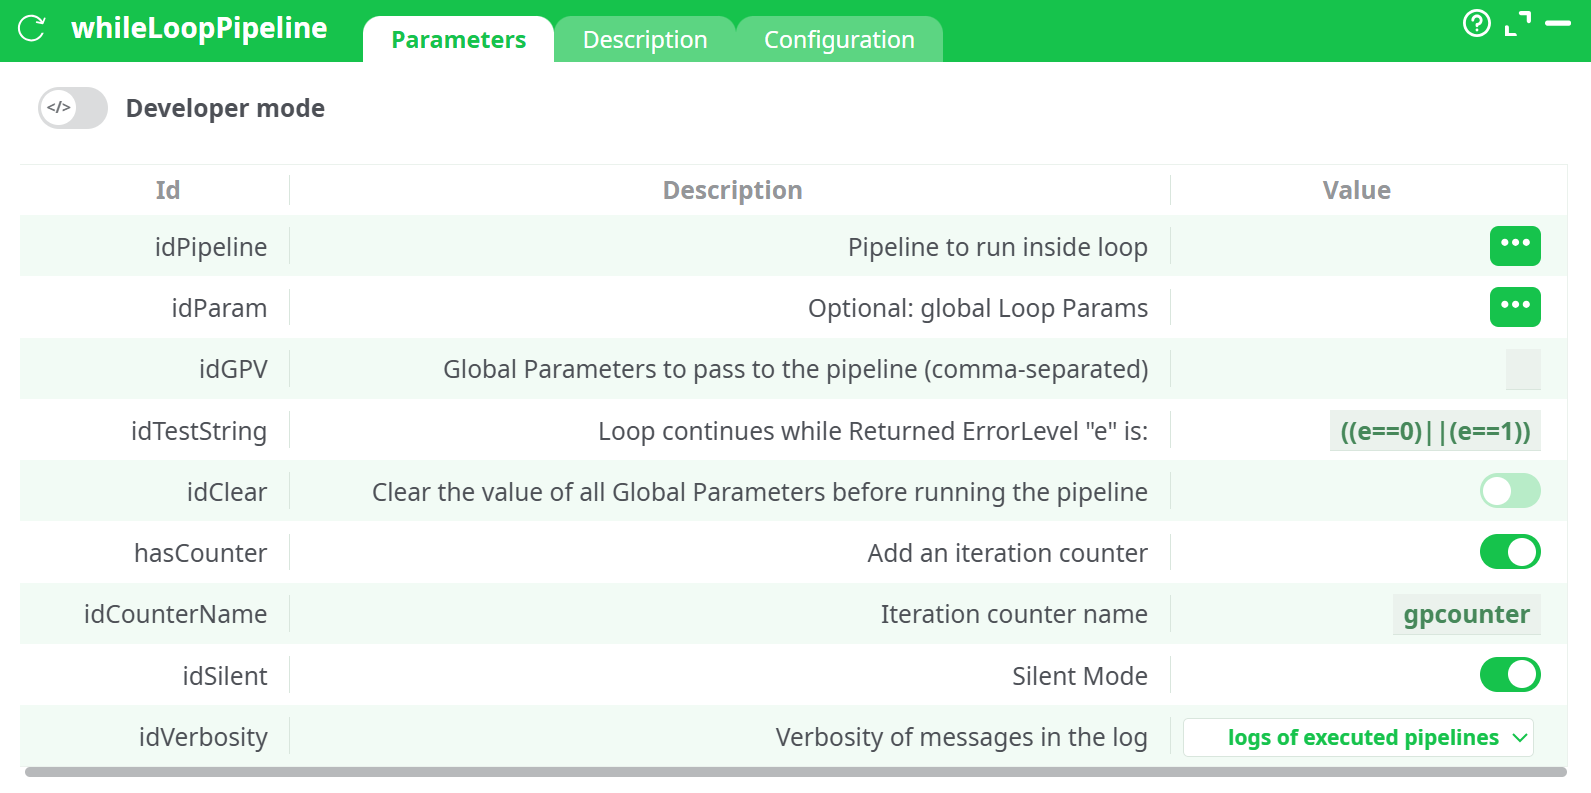
Task: Click the Value column header
Action: [x=1356, y=190]
